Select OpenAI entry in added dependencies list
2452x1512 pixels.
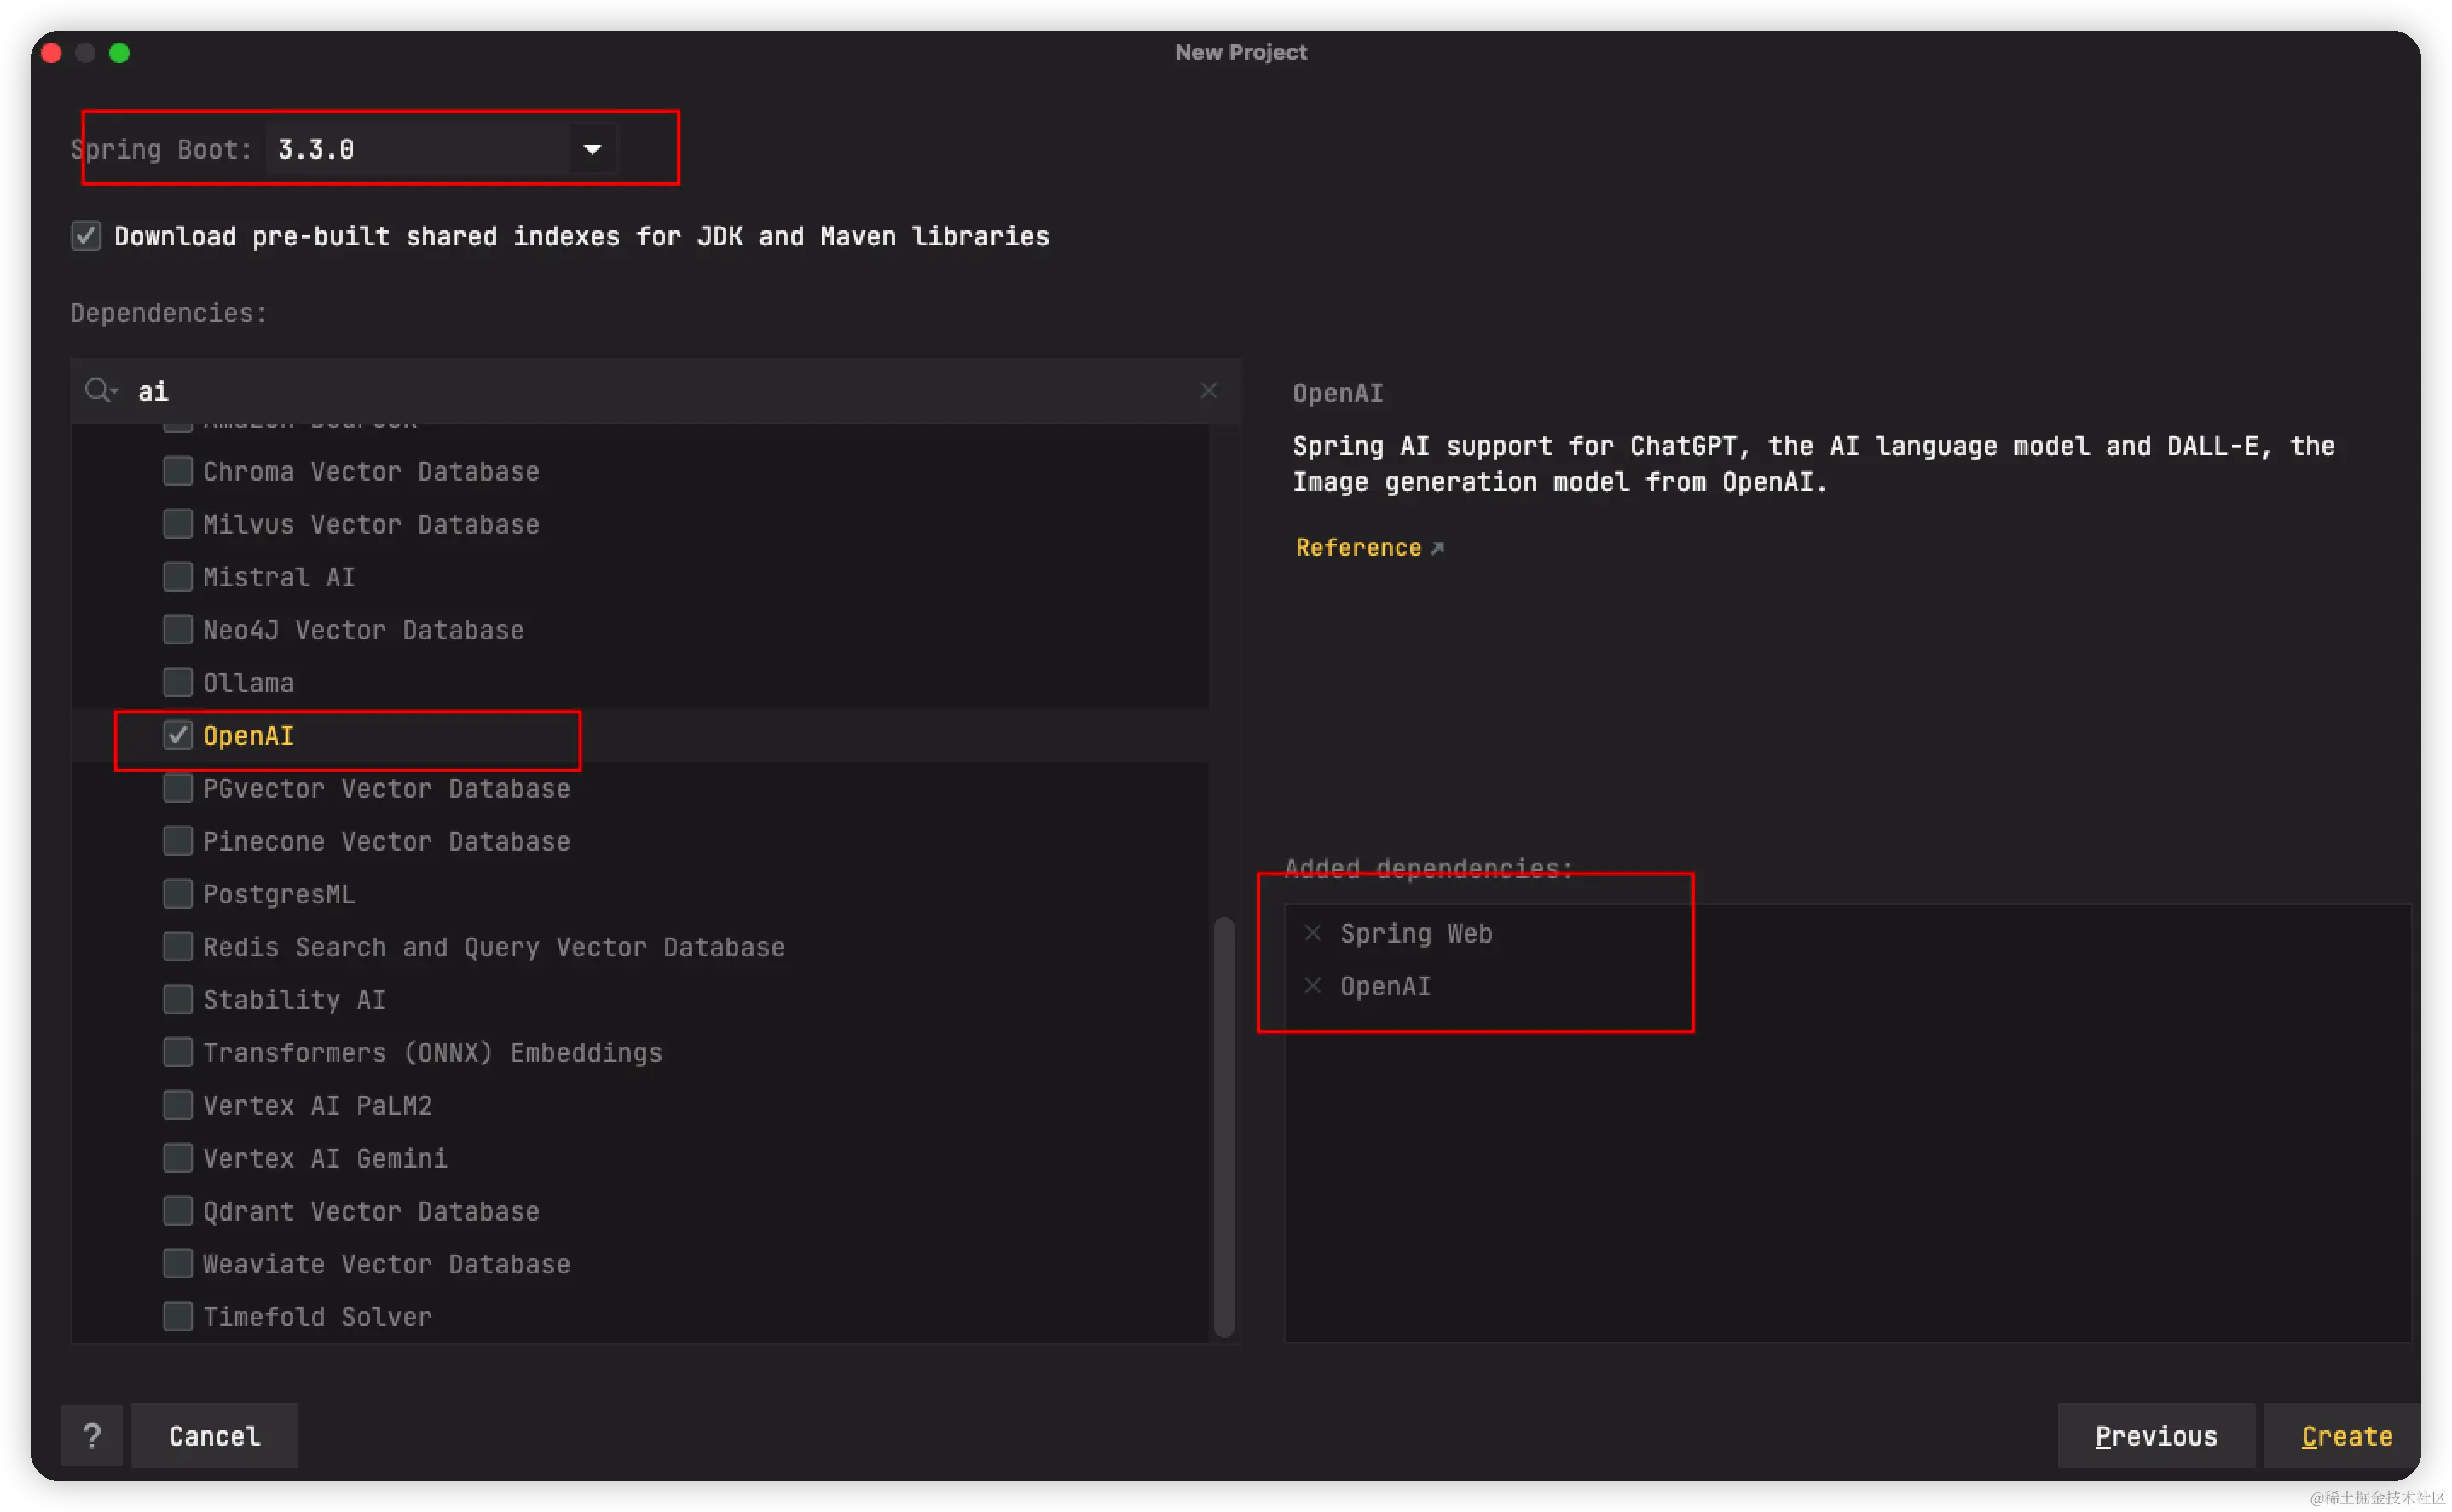tap(1385, 986)
